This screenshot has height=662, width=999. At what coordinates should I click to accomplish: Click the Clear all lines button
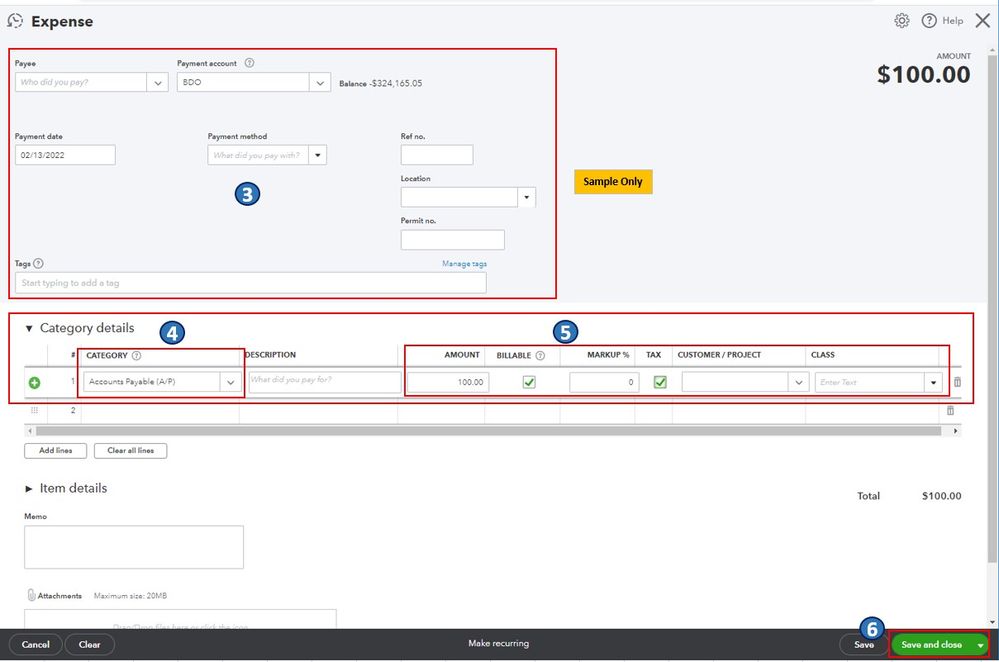(131, 450)
